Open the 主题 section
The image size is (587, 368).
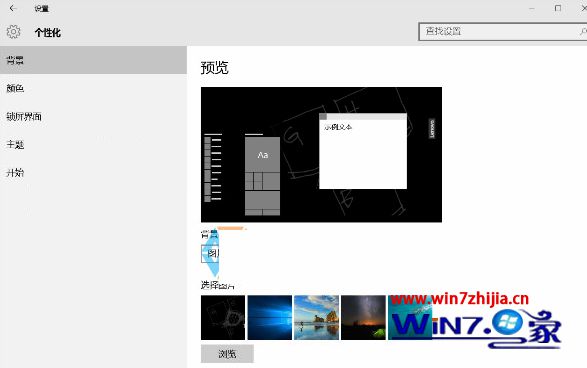coord(93,145)
